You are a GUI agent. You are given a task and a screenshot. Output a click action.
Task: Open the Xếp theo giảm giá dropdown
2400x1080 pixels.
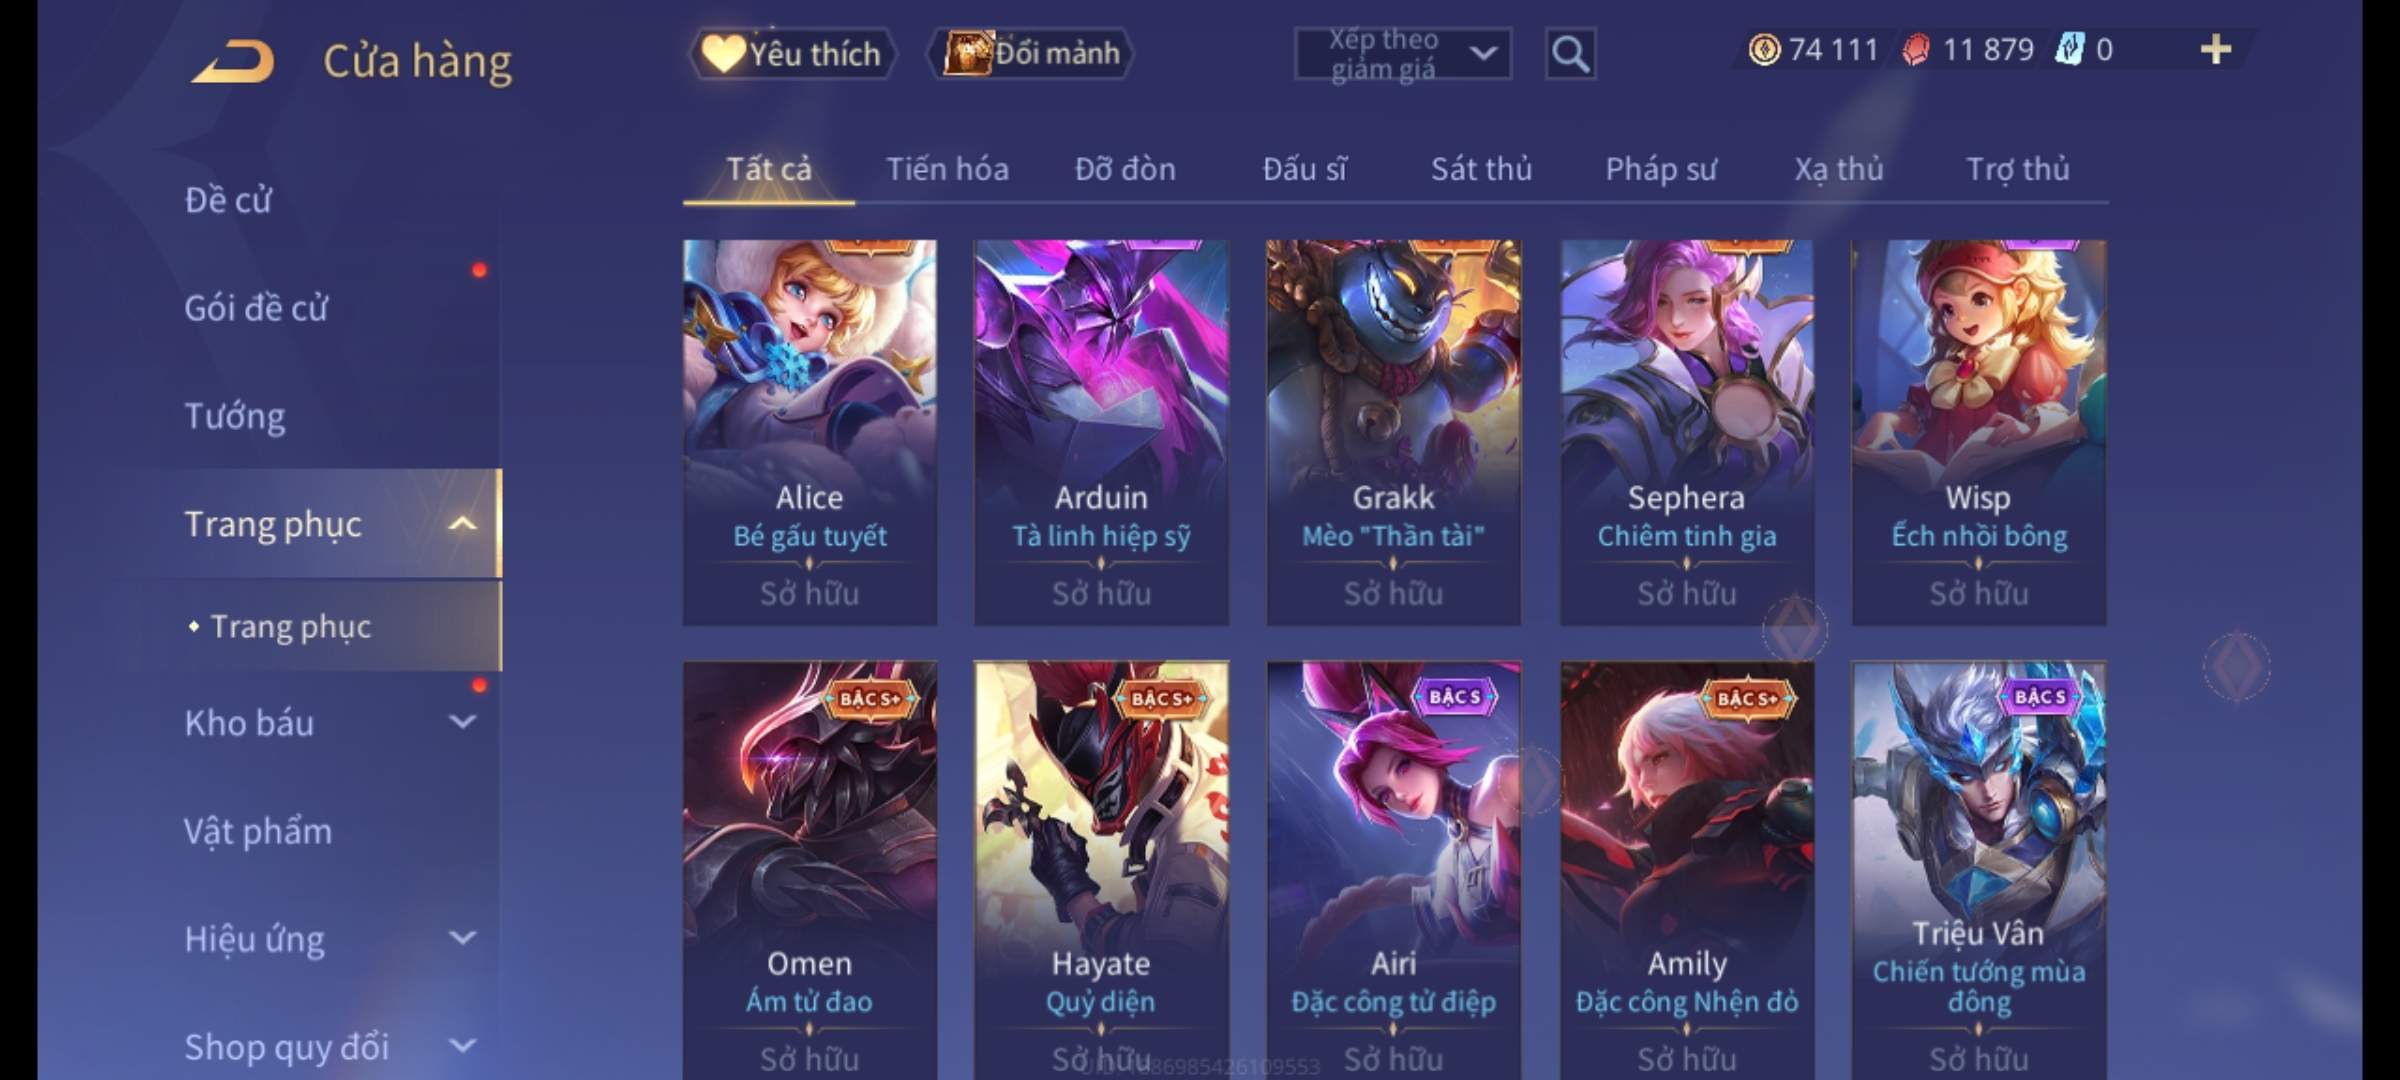coord(1402,54)
